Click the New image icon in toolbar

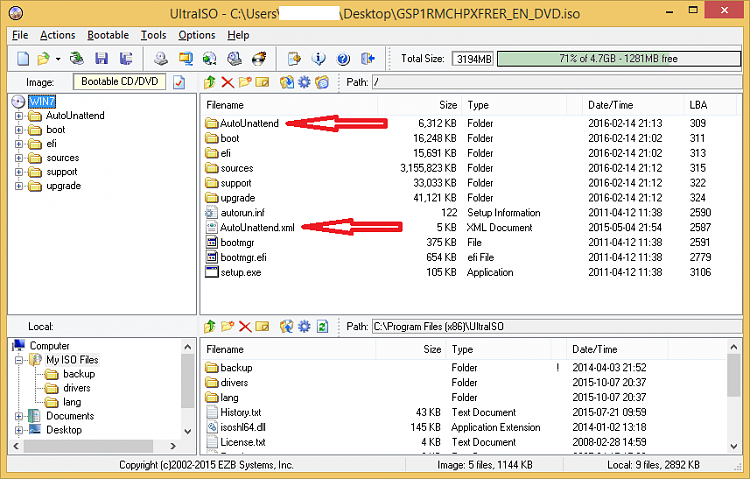pyautogui.click(x=22, y=58)
